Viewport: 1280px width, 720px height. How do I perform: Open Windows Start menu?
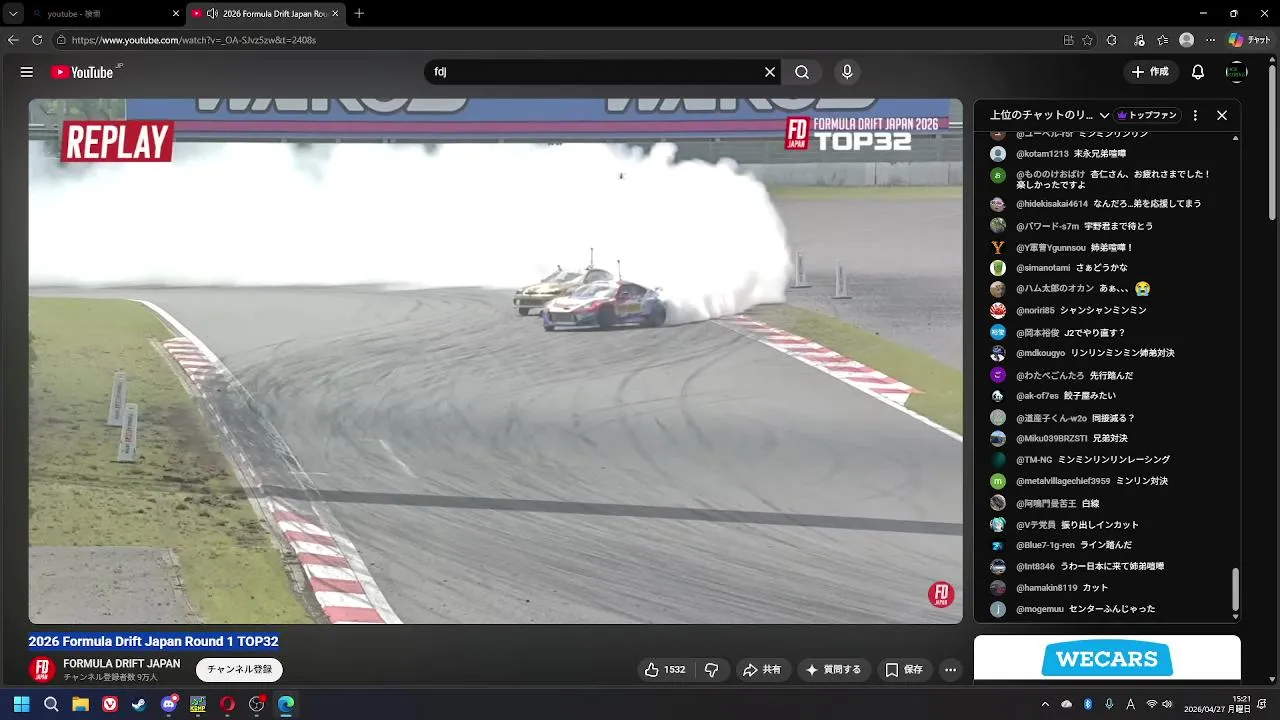(x=21, y=704)
